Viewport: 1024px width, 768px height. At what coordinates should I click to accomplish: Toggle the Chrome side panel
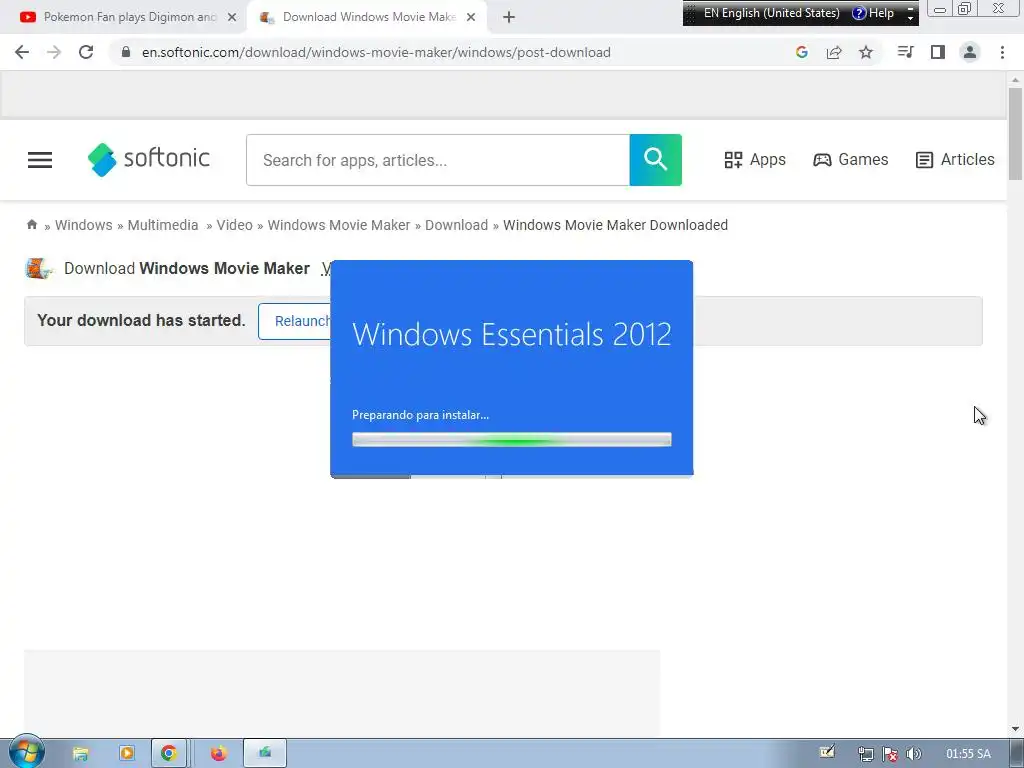(x=938, y=52)
